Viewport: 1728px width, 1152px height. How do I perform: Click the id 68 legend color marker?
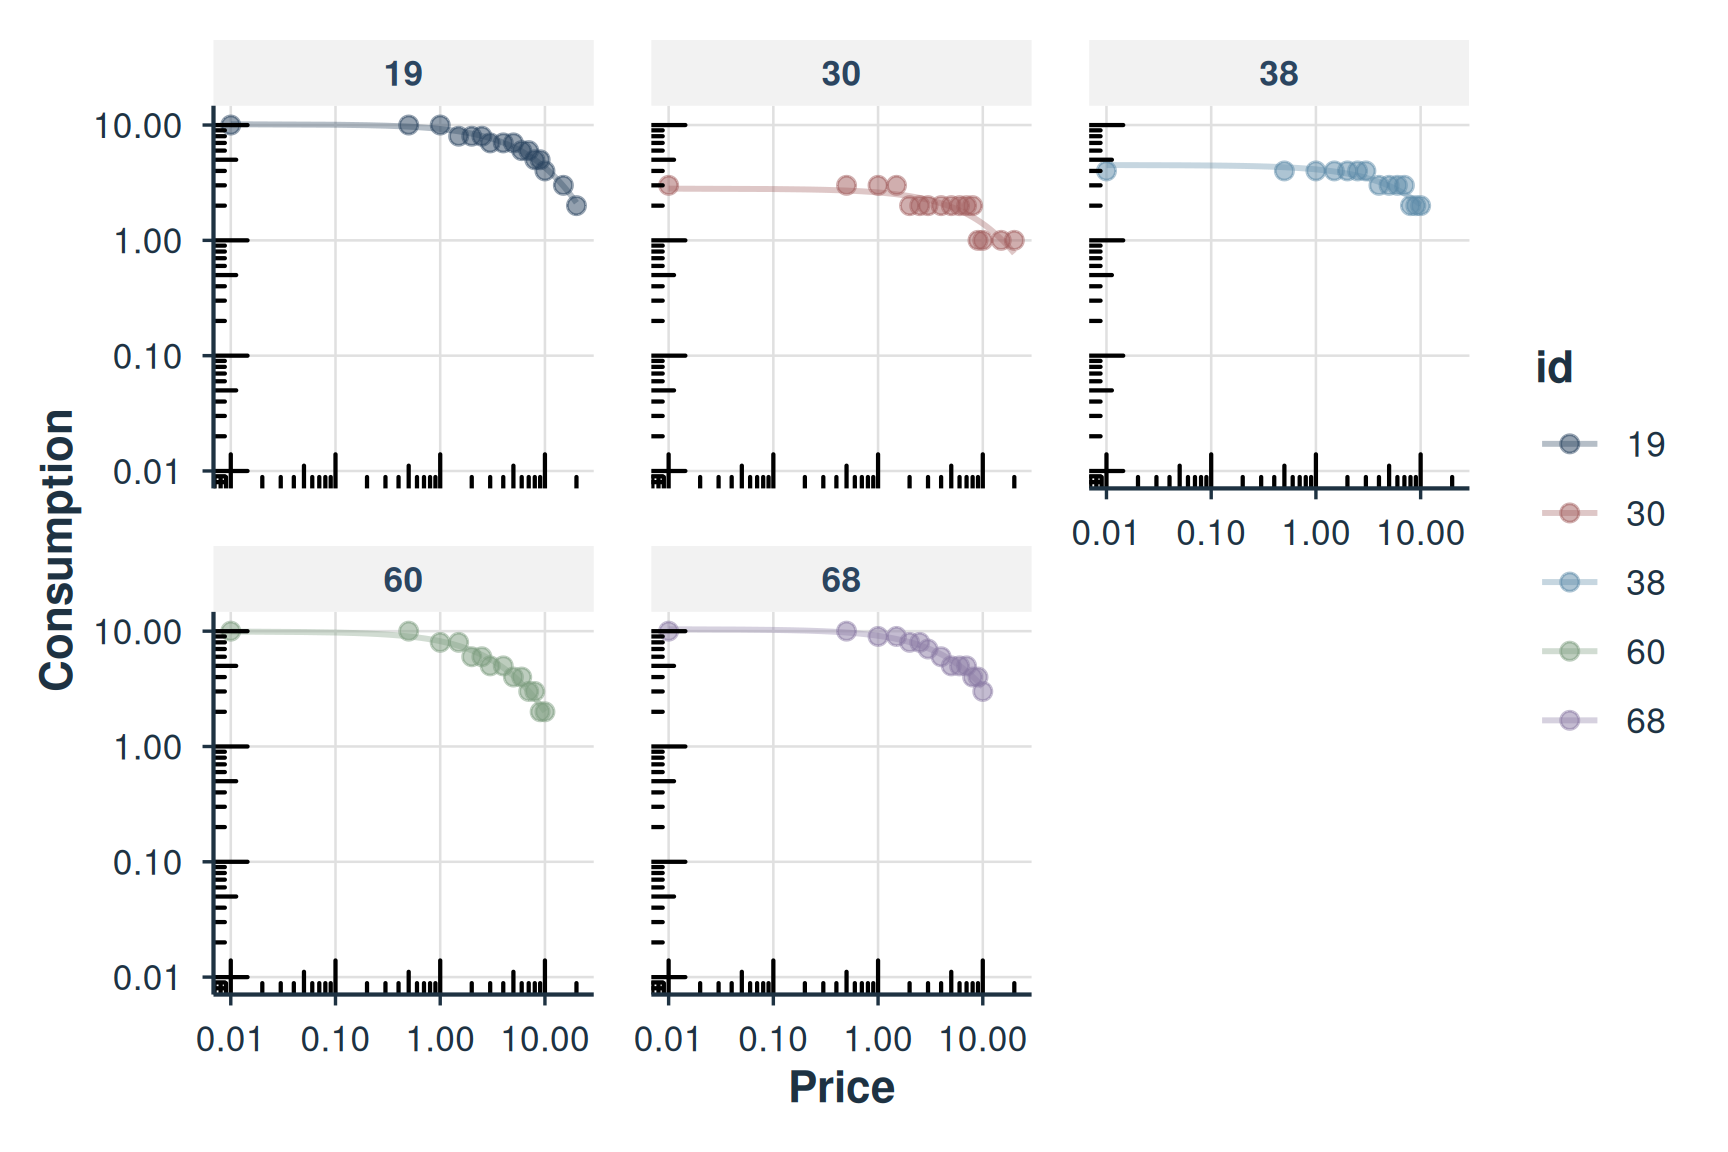point(1569,720)
